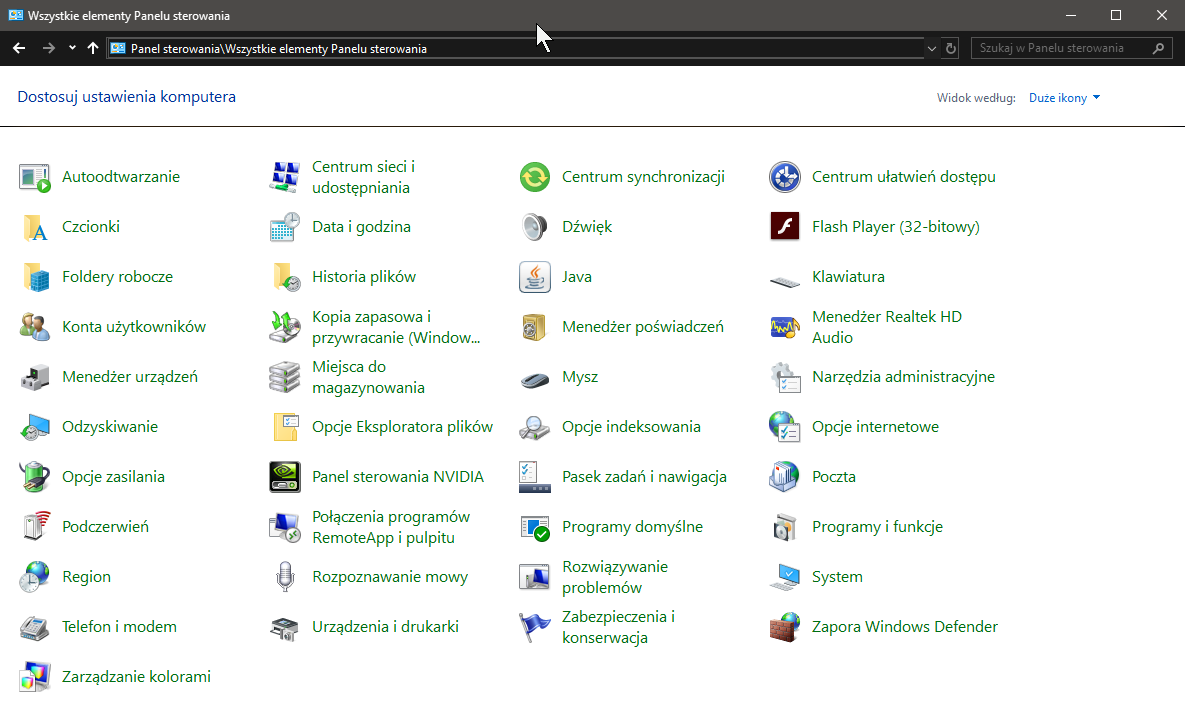Refresh the Control Panel view
Viewport: 1185px width, 709px height.
pyautogui.click(x=951, y=48)
